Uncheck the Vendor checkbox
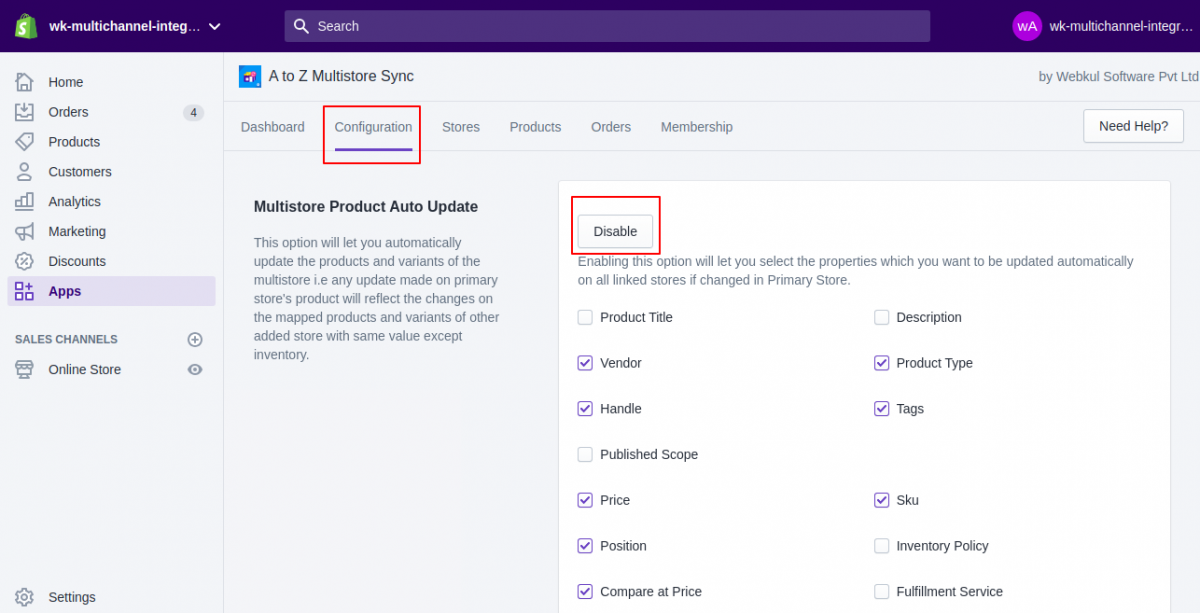 point(585,363)
